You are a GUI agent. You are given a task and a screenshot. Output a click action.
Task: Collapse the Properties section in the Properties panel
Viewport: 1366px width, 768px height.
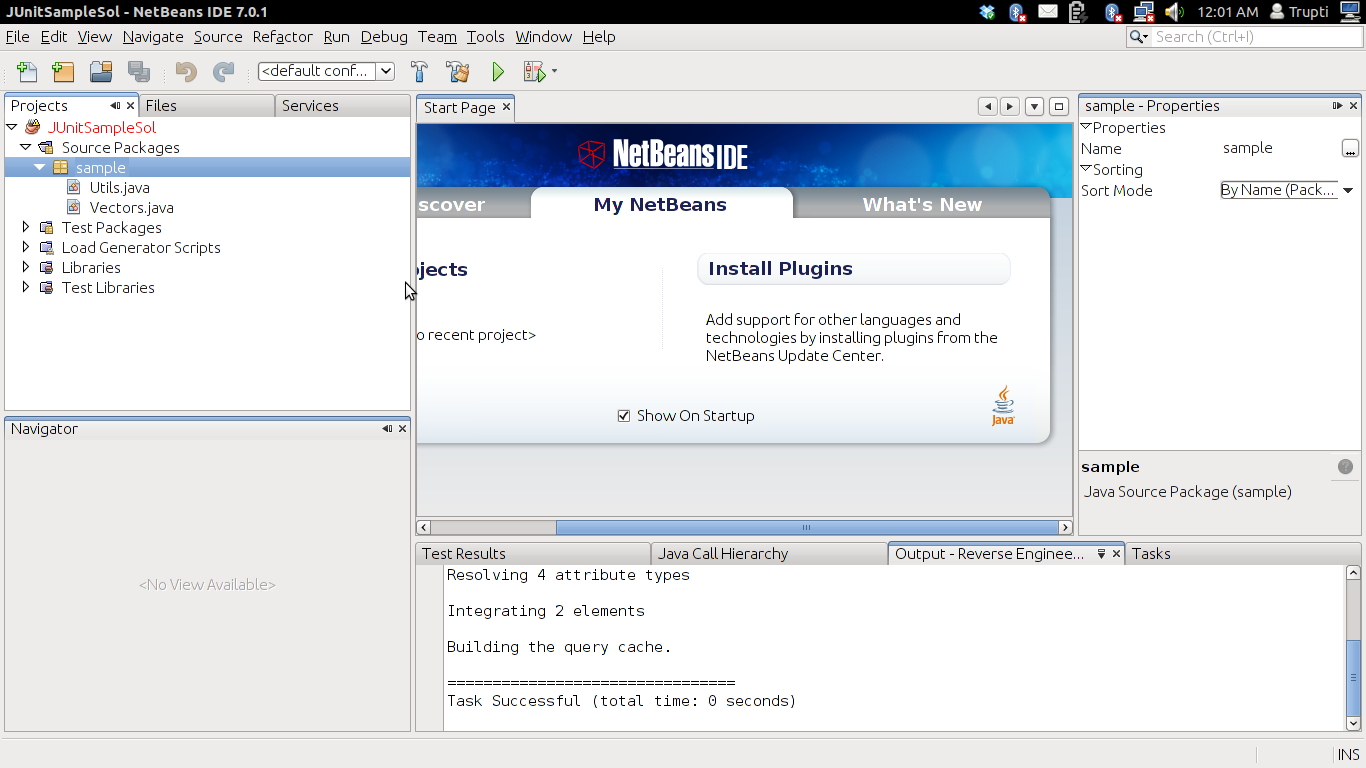click(1087, 127)
